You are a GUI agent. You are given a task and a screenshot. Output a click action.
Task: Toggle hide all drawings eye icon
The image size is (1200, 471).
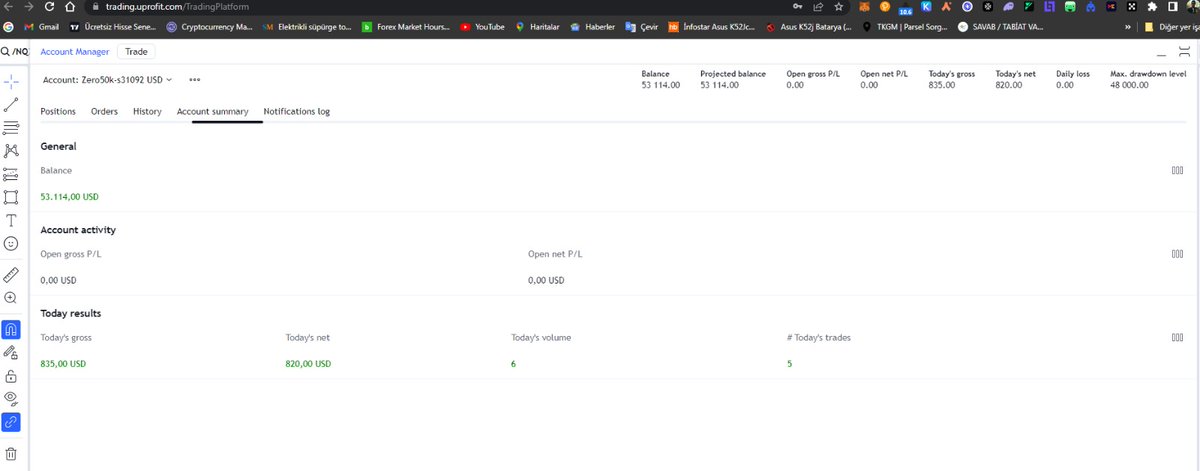pos(11,399)
